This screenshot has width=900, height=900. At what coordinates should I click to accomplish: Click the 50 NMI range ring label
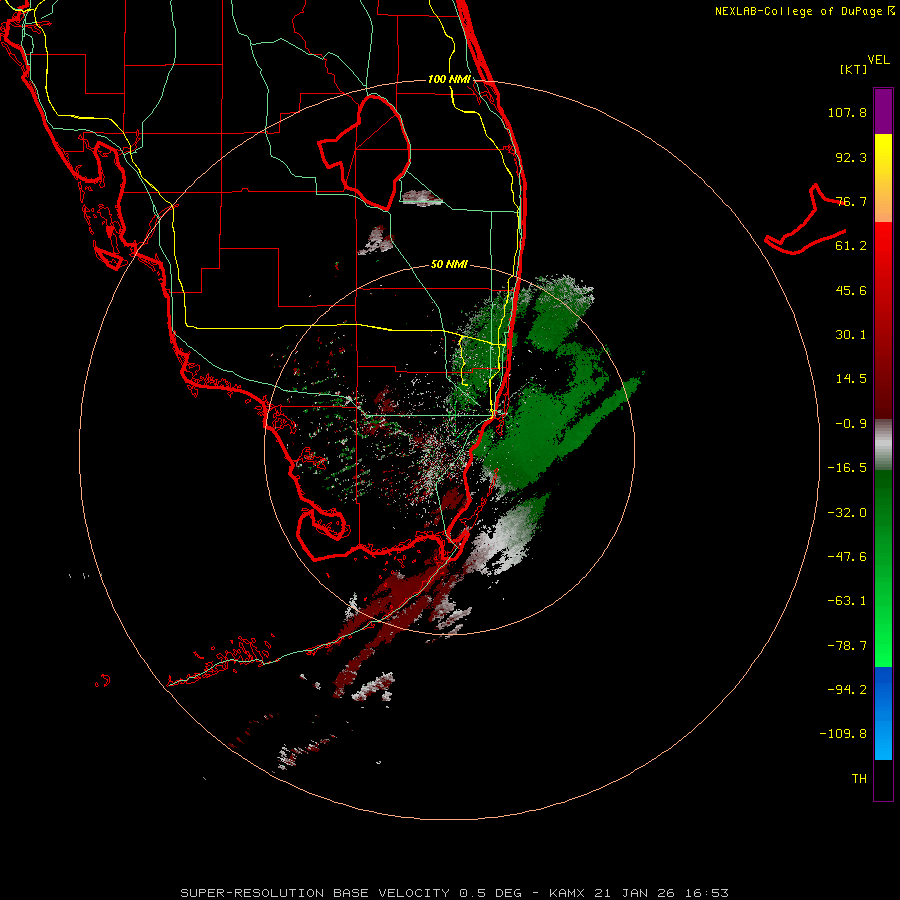[x=449, y=265]
